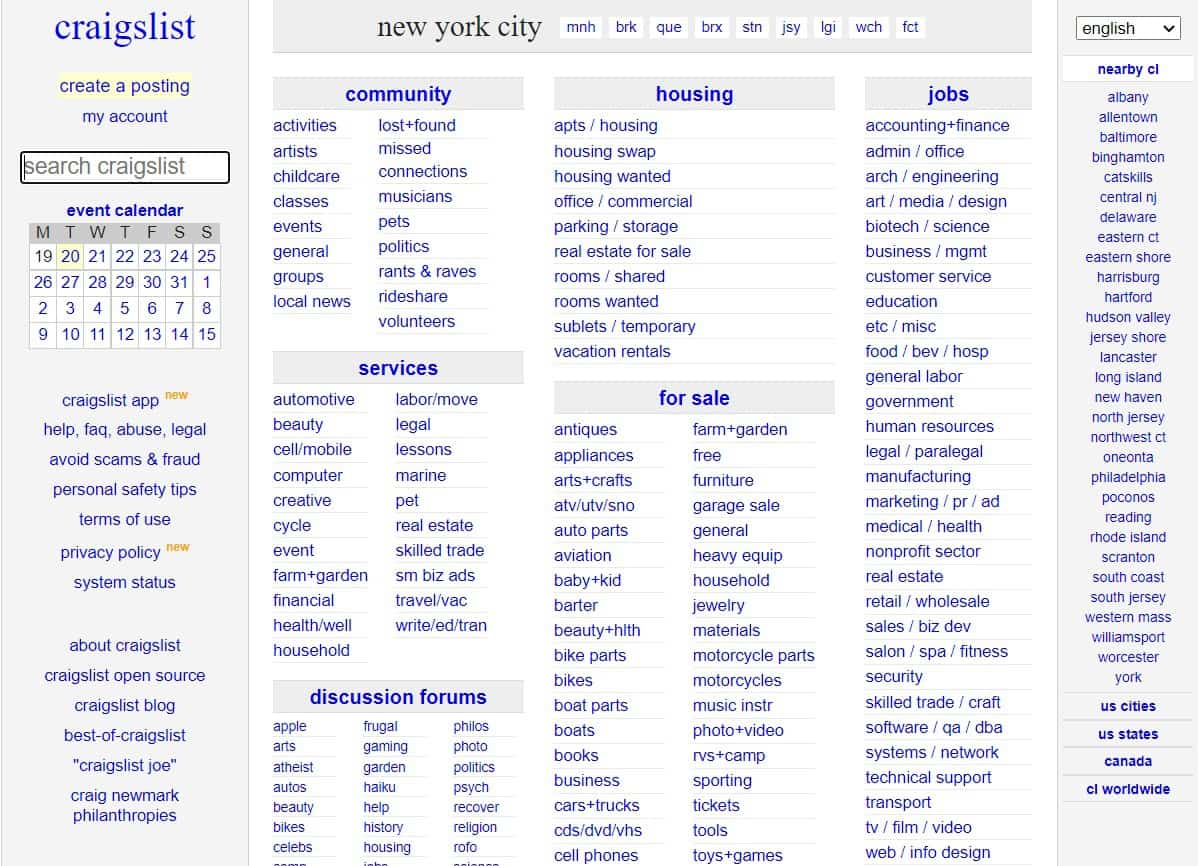Select day 15 in event calendar

[206, 334]
